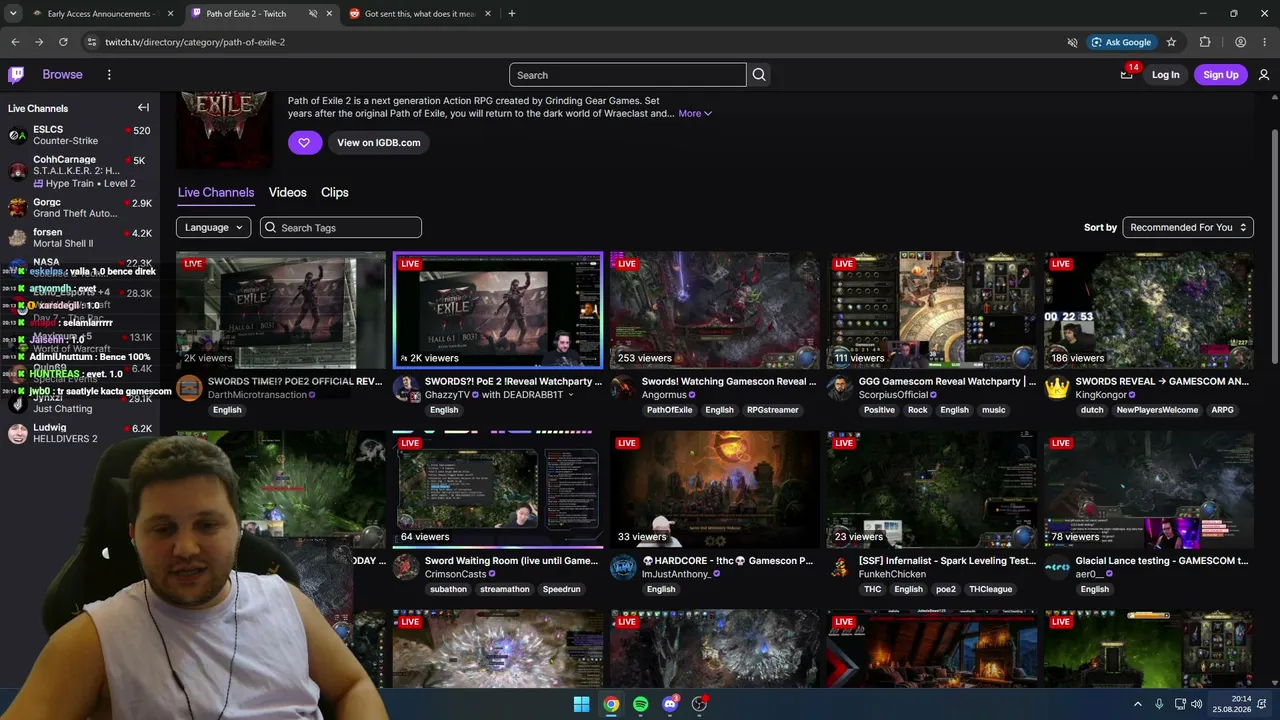Open the forsen Mortal Shell II channel
Screen dimensions: 1280x720
point(80,238)
